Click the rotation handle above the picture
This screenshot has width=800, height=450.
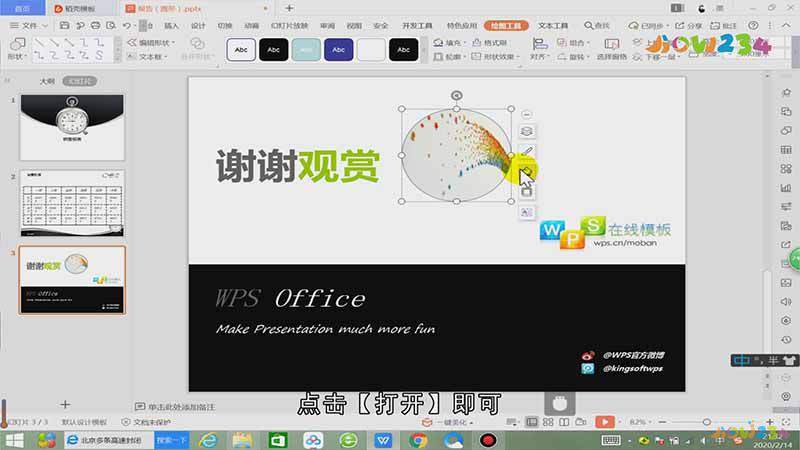click(457, 95)
